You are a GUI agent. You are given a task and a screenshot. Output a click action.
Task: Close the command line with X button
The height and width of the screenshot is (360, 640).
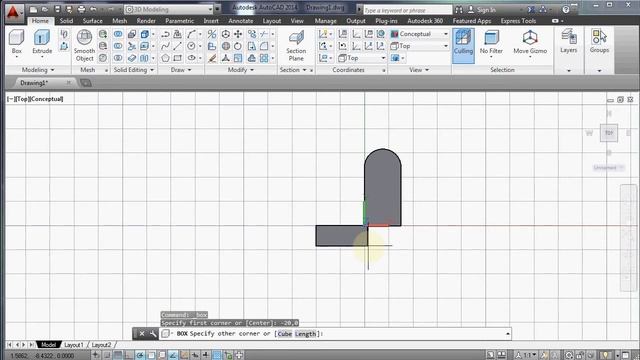[x=142, y=334]
